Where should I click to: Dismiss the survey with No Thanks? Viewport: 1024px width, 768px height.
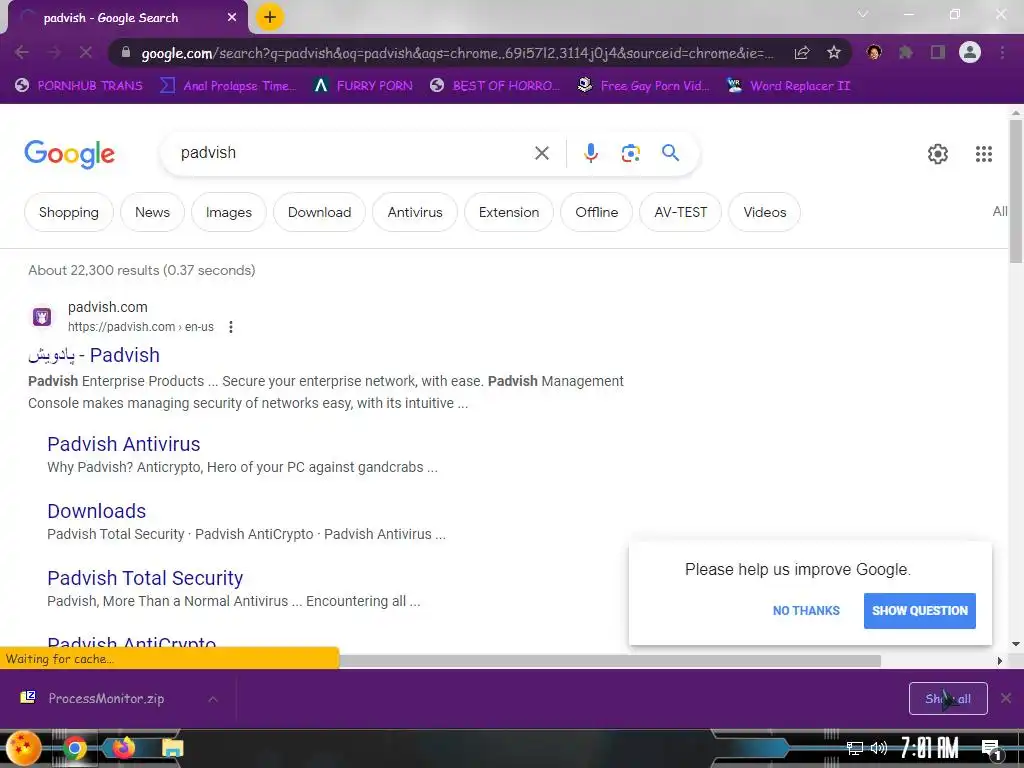coord(806,611)
